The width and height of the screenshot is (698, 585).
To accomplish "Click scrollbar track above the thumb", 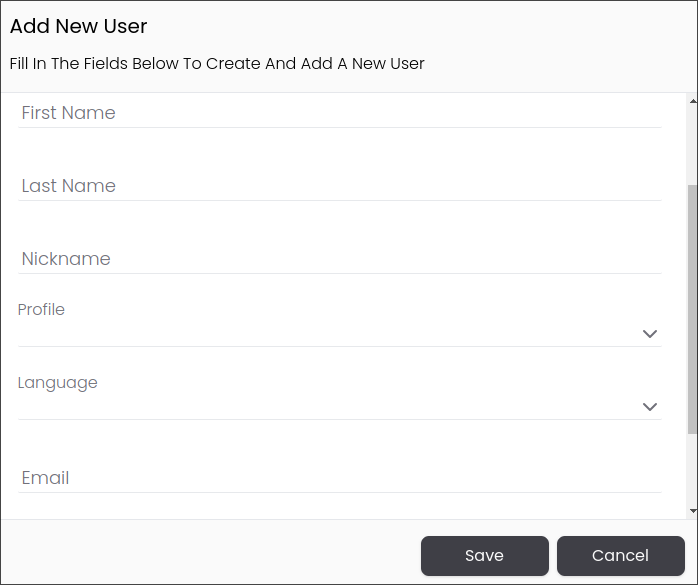I will pos(693,145).
